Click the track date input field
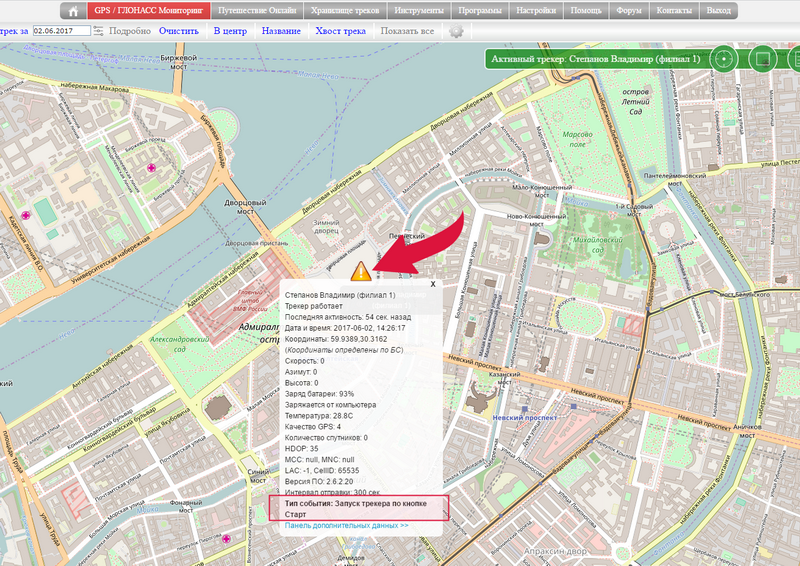Image resolution: width=800 pixels, height=566 pixels. (60, 31)
